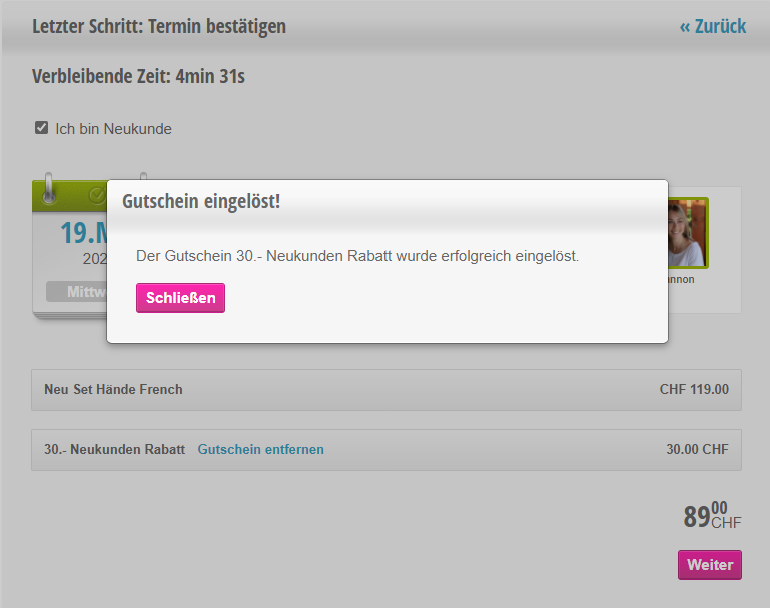770x608 pixels.
Task: Click the 'Ich bin Neukunde' label text
Action: (113, 129)
